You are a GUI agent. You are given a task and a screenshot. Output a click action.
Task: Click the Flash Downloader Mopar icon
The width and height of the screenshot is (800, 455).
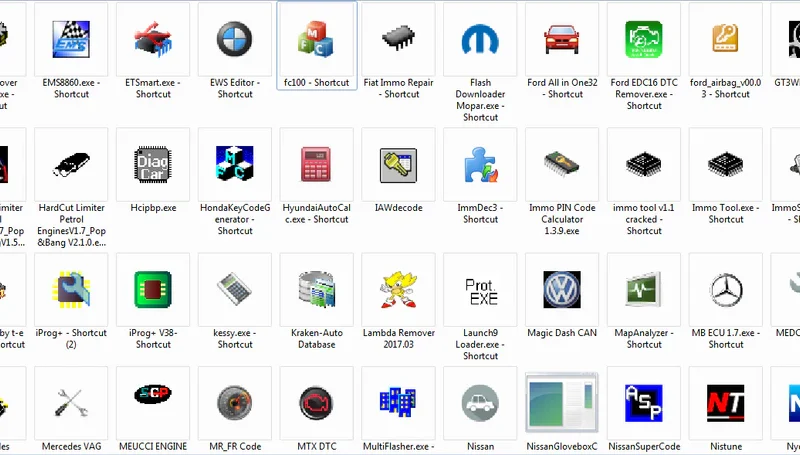[480, 40]
